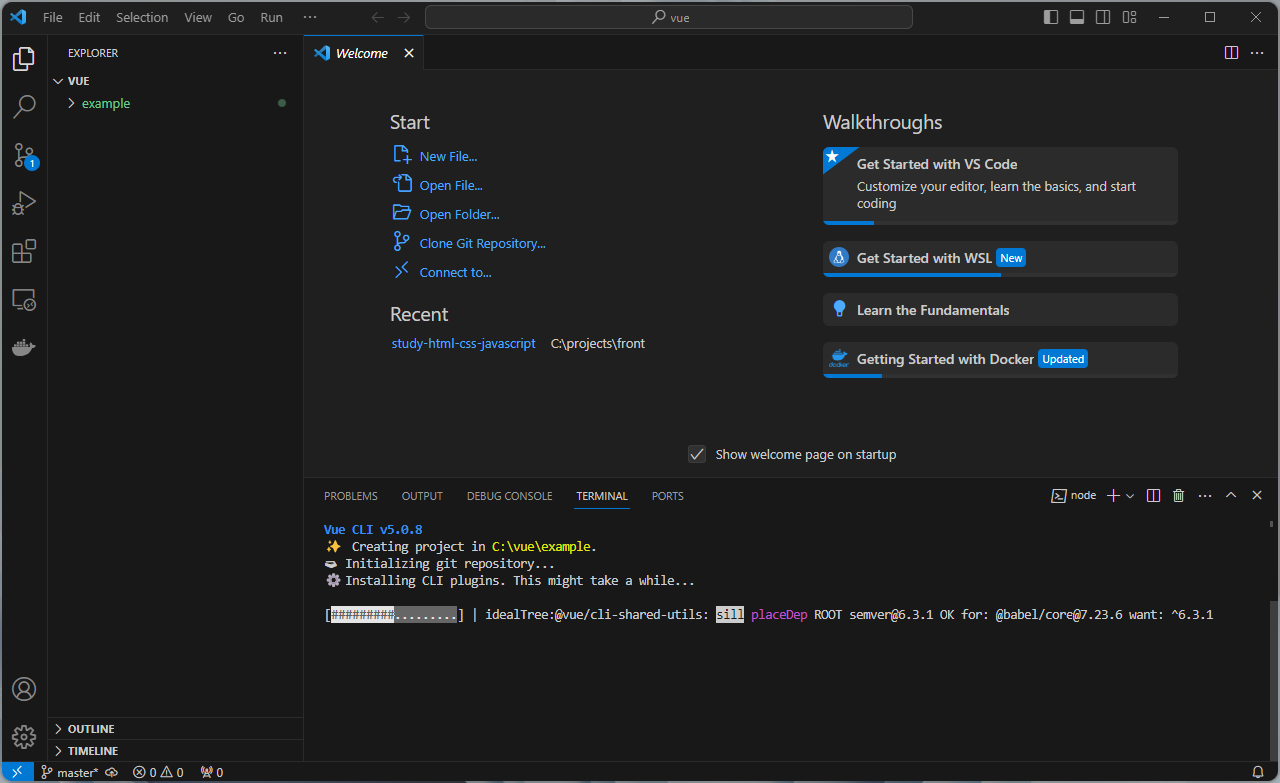Open the Manage gear icon

pyautogui.click(x=24, y=737)
